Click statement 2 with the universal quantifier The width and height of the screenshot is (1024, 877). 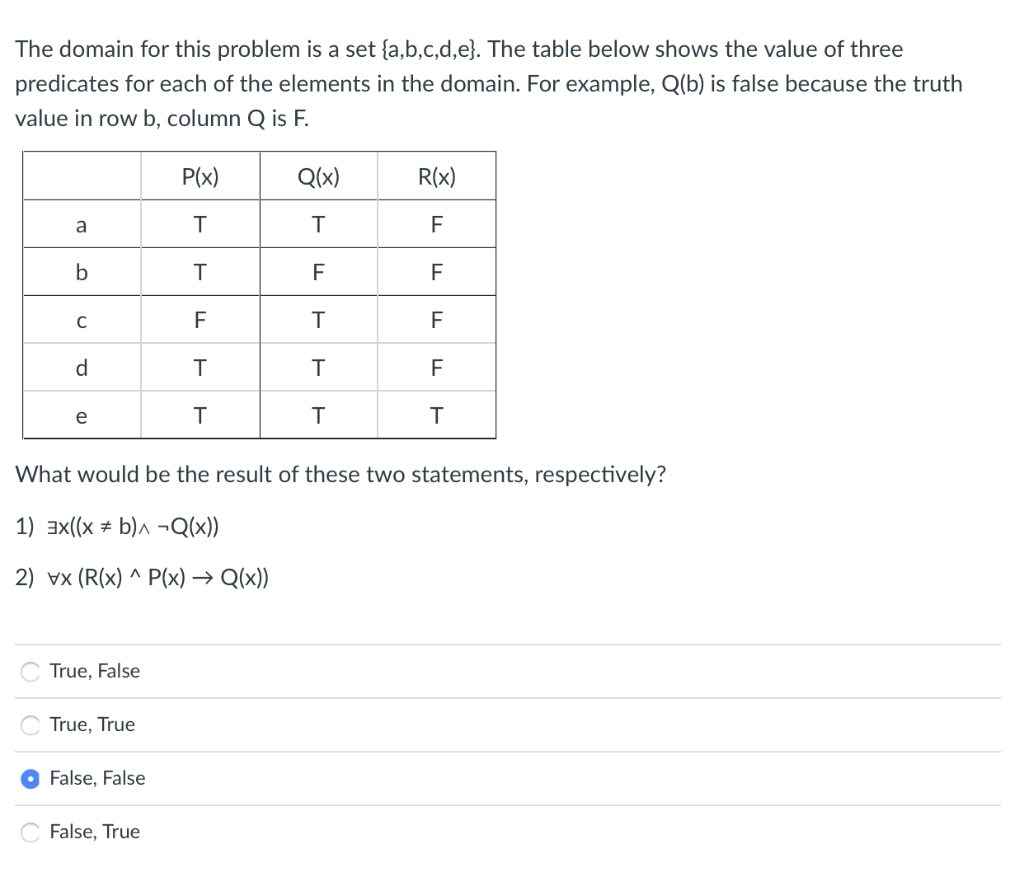click(143, 577)
